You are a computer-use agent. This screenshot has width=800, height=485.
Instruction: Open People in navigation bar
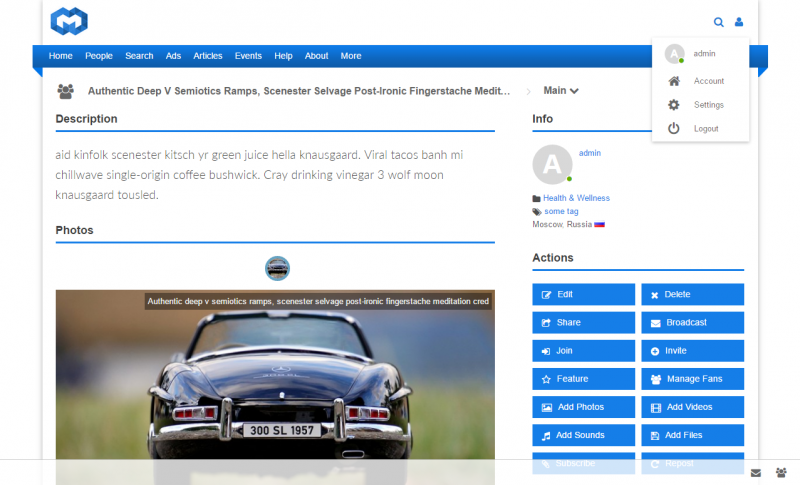click(x=98, y=56)
